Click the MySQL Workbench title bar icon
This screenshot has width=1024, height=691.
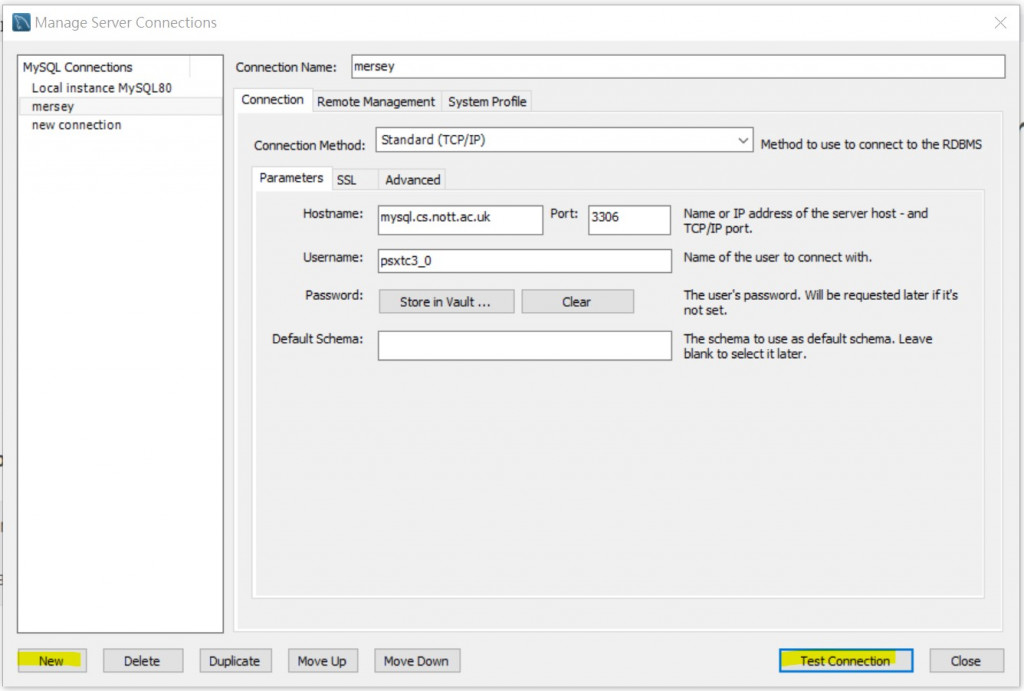pyautogui.click(x=21, y=22)
